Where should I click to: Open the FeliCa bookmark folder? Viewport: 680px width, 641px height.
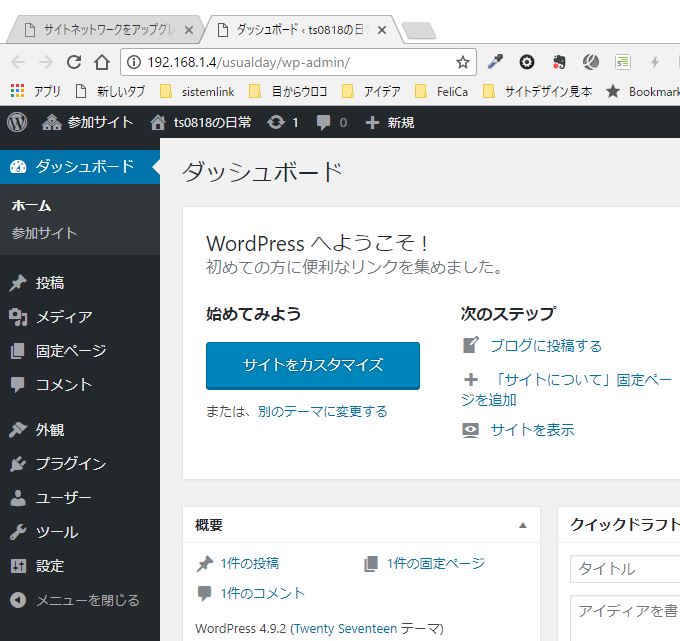click(441, 91)
